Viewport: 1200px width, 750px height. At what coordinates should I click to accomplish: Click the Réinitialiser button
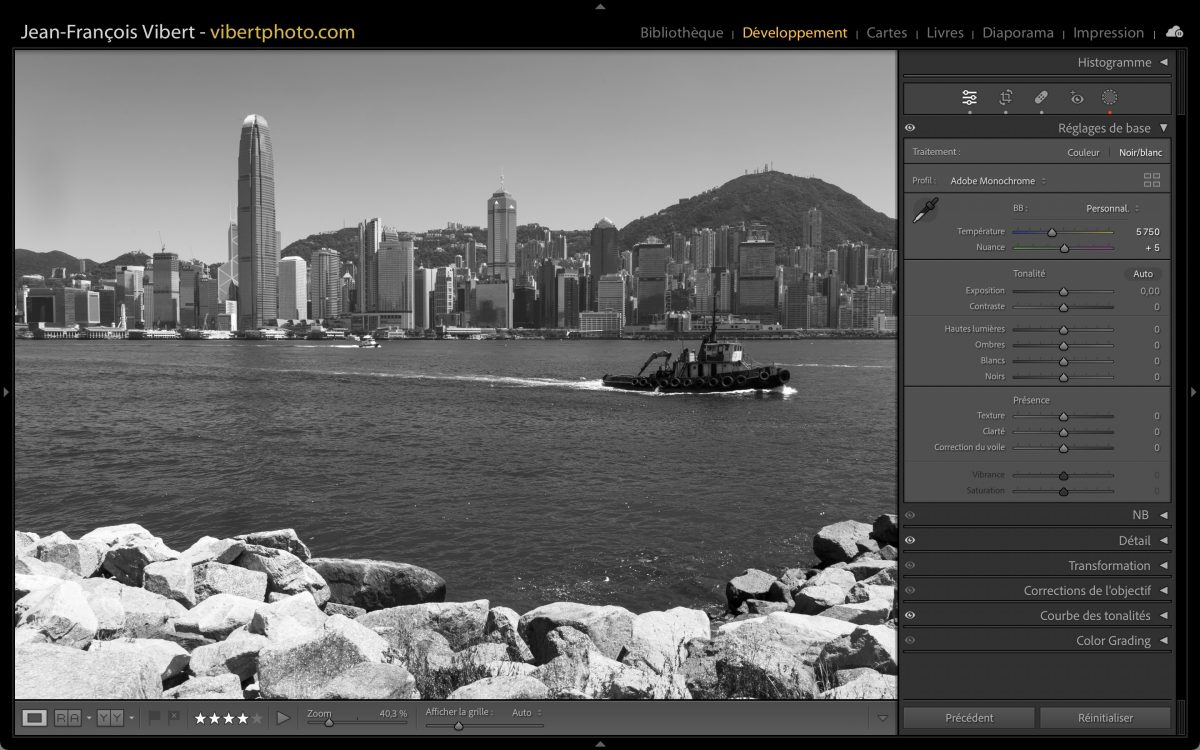tap(1105, 718)
